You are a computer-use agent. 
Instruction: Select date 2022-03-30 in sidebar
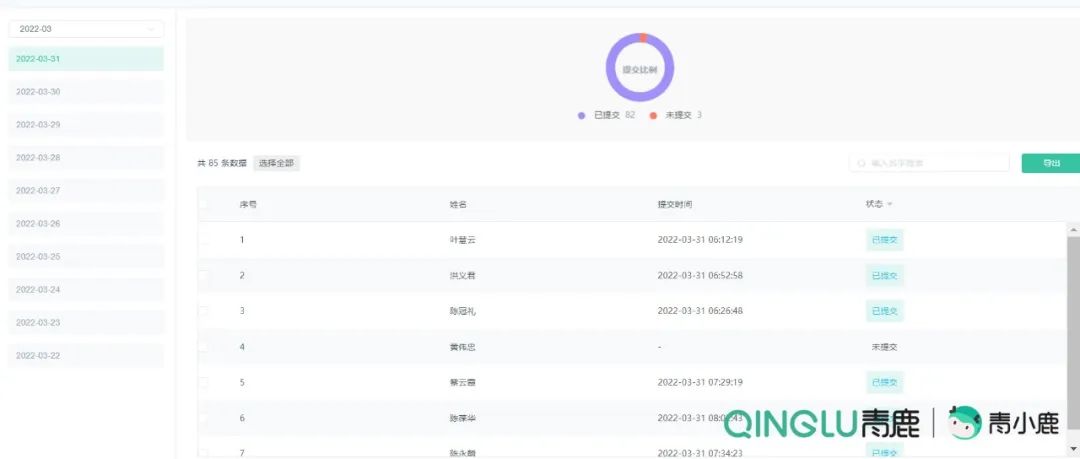pyautogui.click(x=85, y=92)
